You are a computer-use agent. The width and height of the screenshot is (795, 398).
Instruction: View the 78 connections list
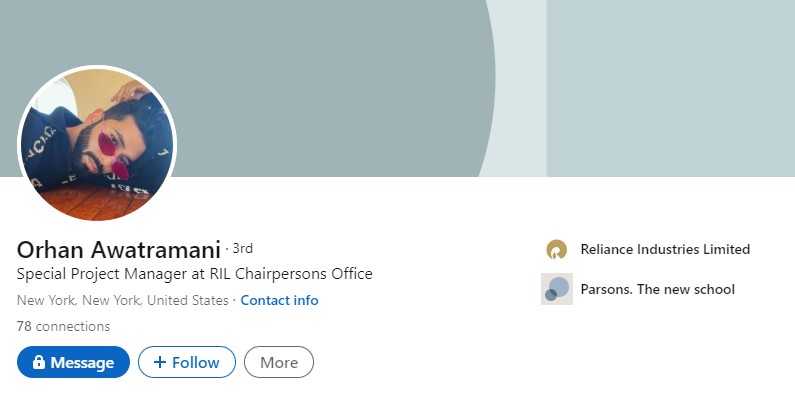[63, 326]
